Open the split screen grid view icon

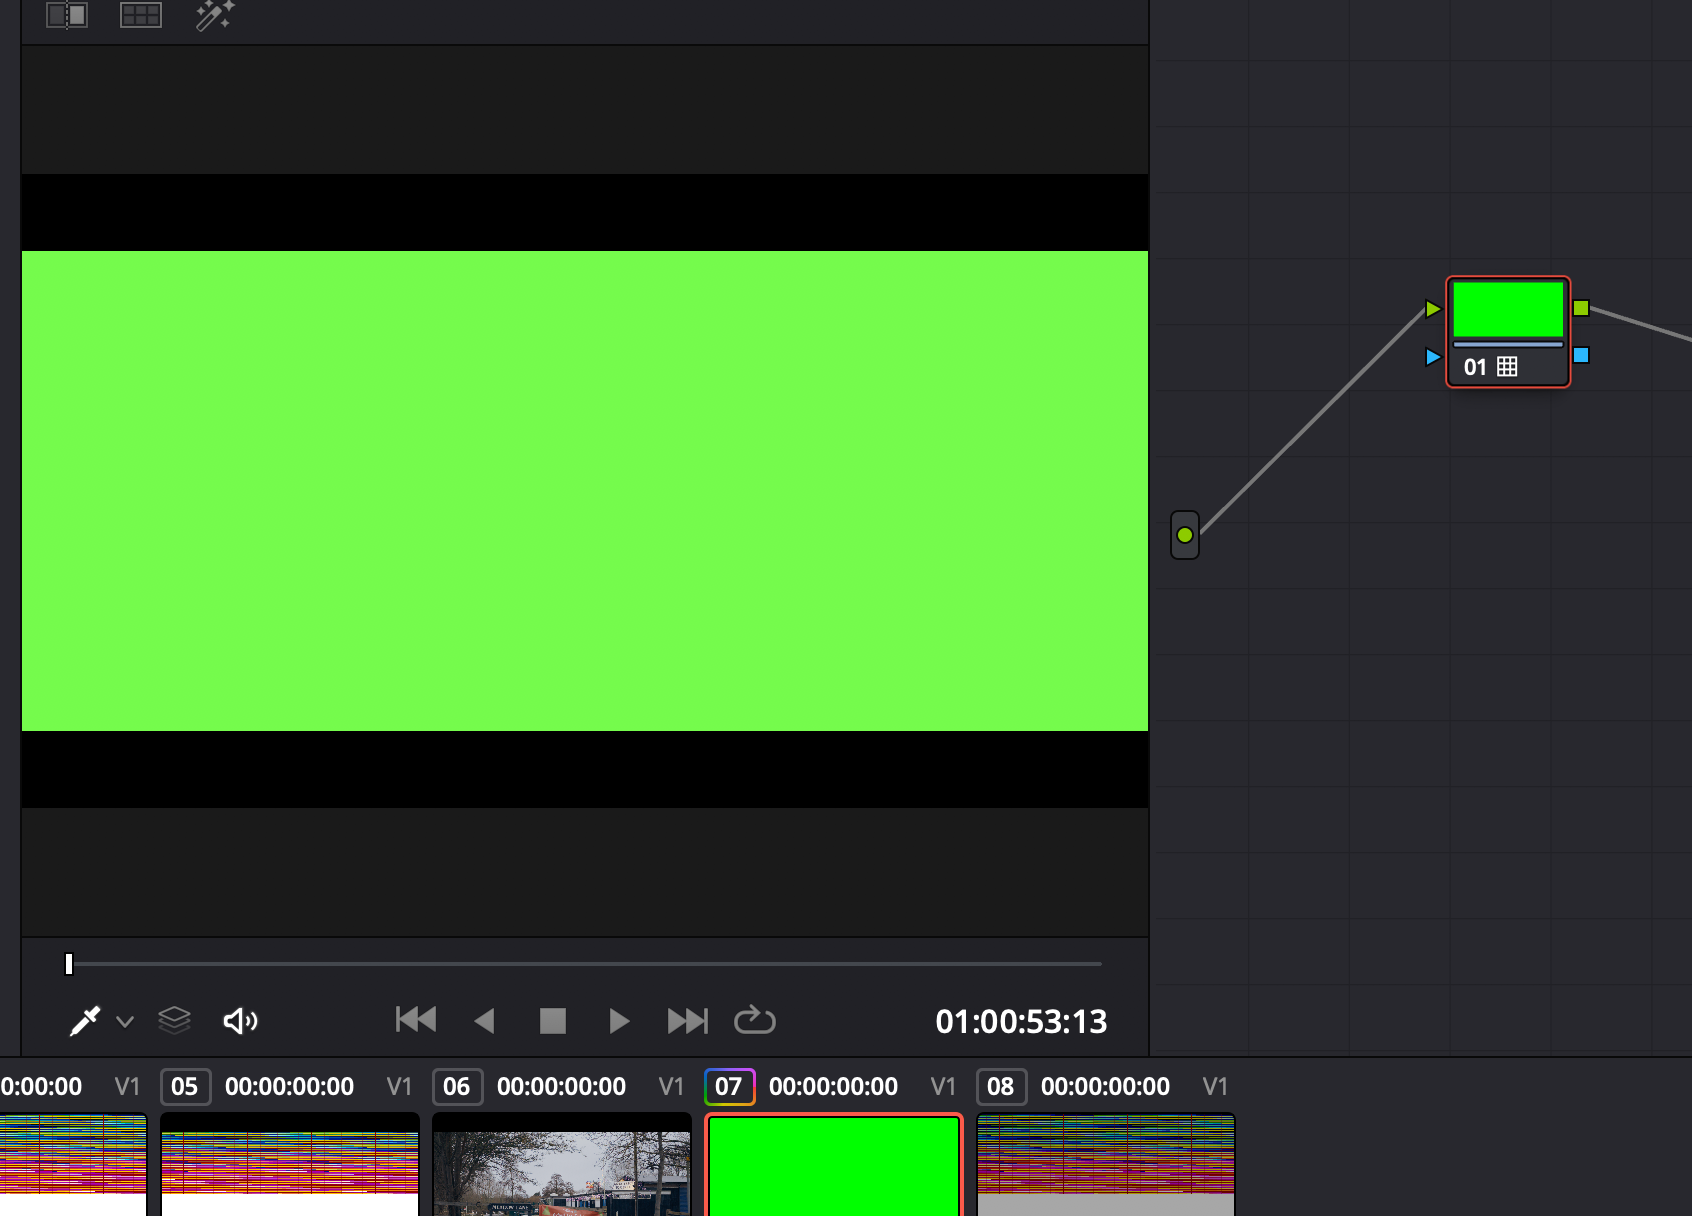tap(141, 15)
